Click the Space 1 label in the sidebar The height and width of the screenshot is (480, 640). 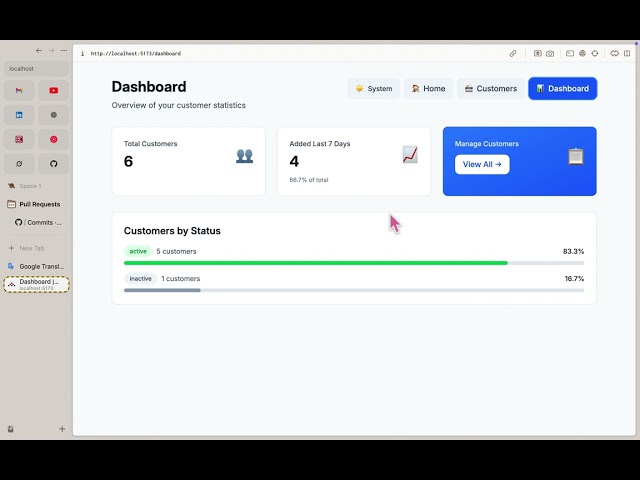point(30,186)
